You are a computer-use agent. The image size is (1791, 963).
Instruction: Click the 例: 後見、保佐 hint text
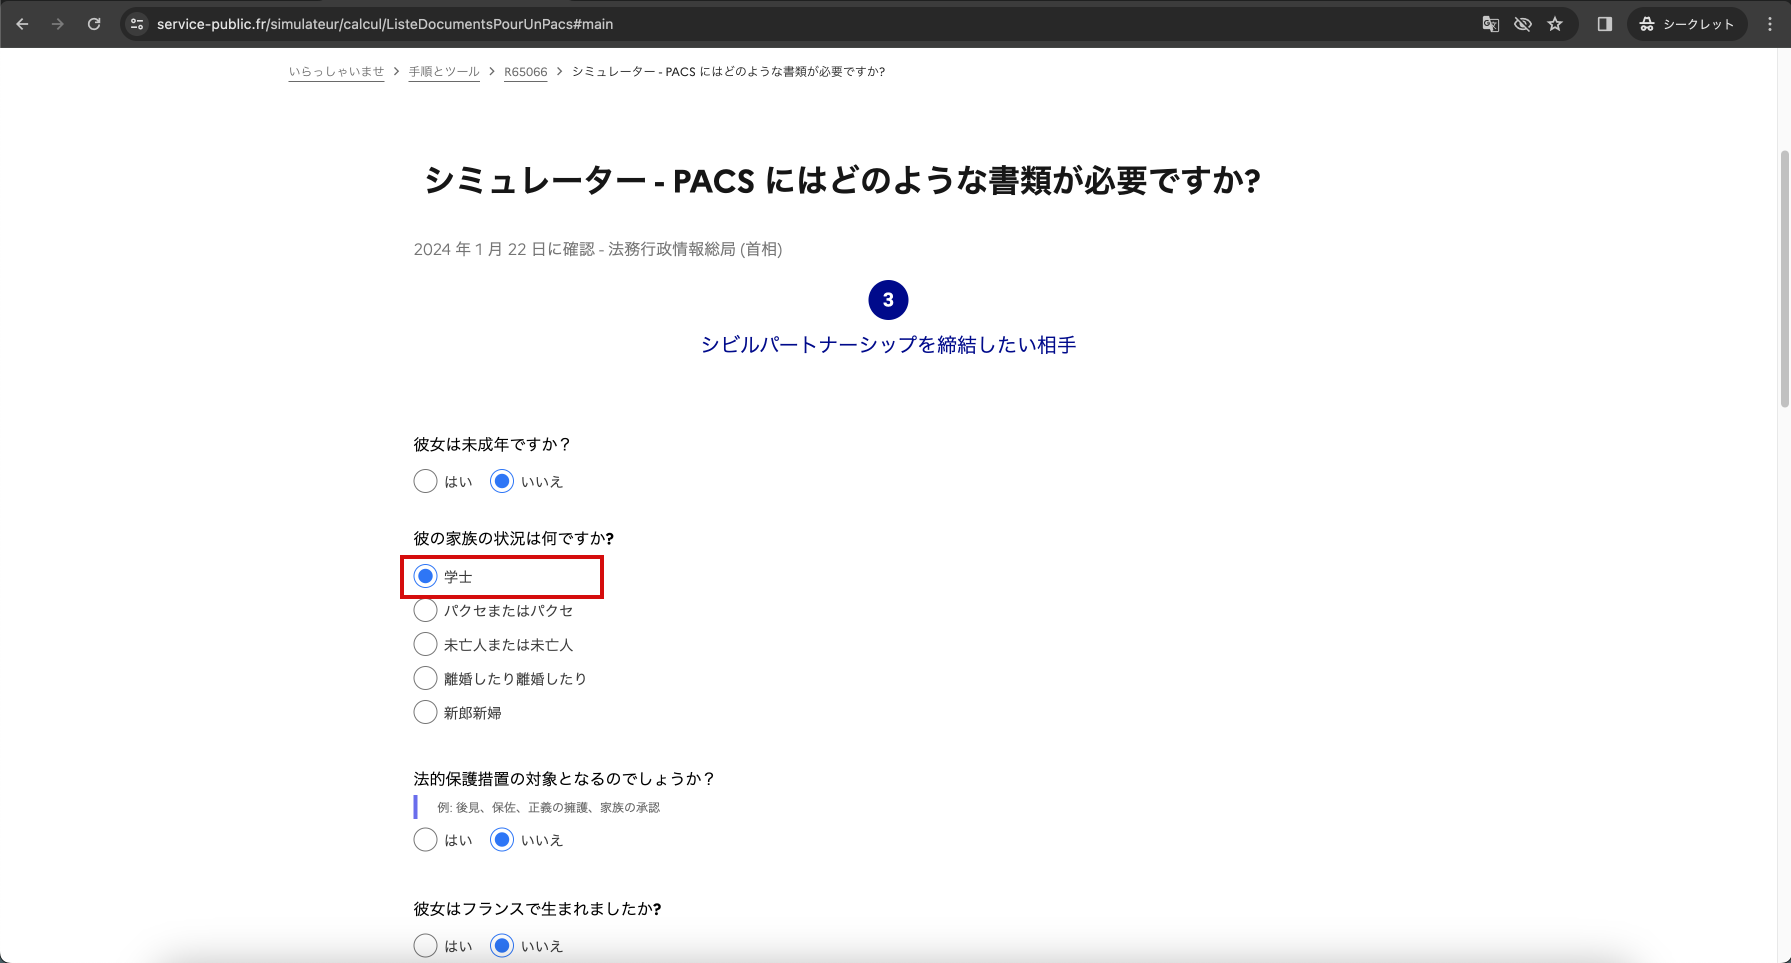(548, 807)
